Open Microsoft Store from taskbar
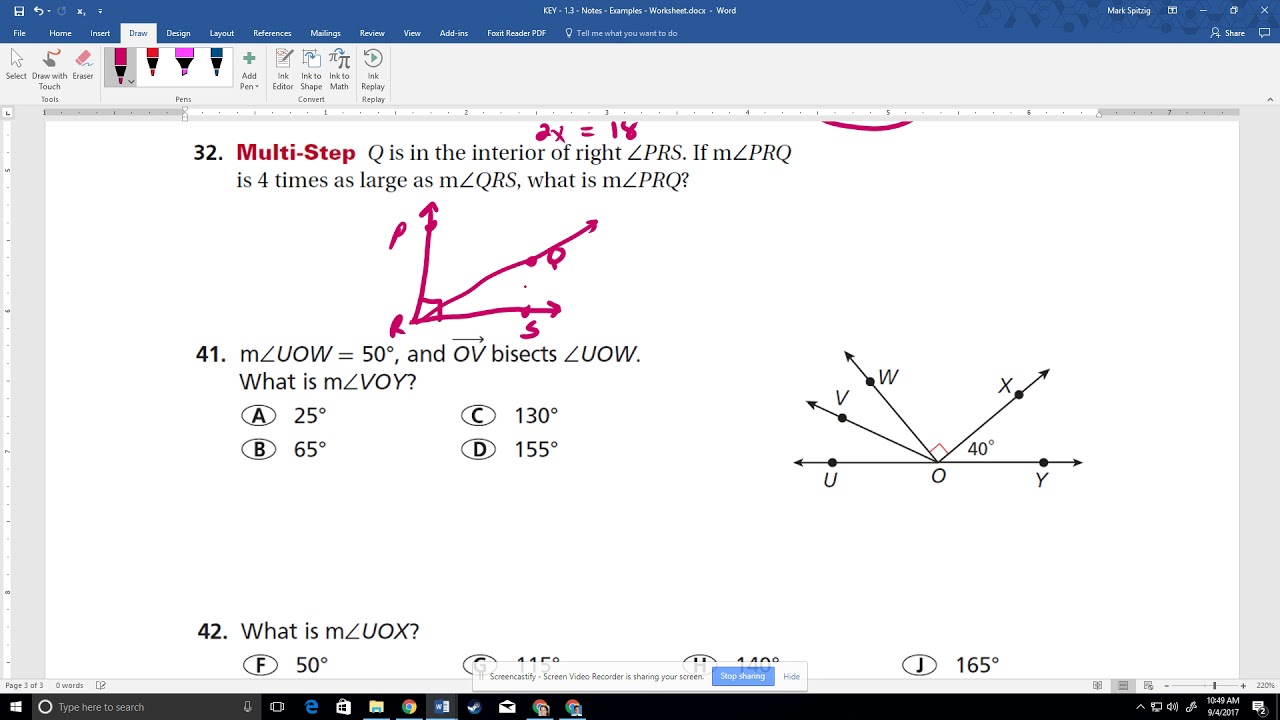This screenshot has width=1280, height=720. click(x=344, y=707)
